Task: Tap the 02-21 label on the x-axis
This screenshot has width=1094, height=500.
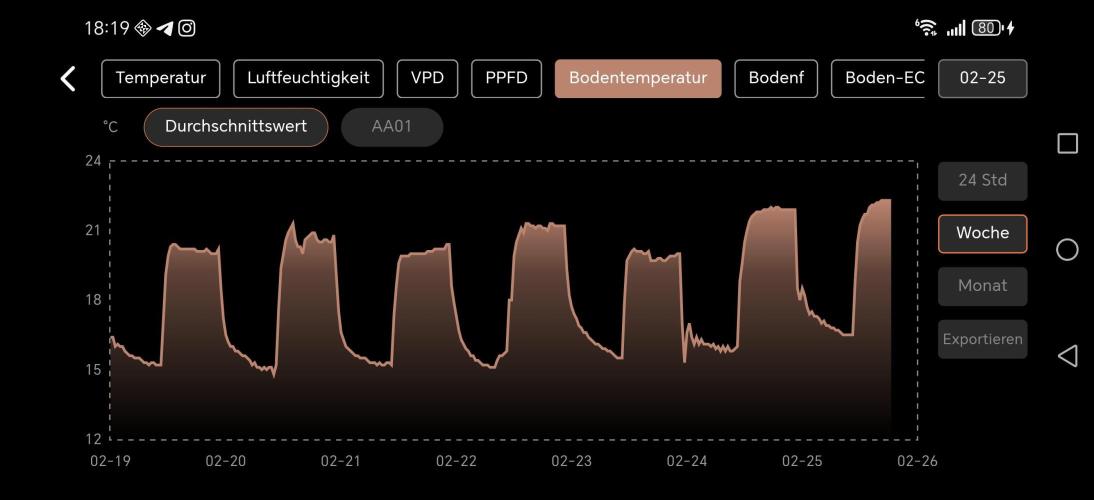Action: (x=340, y=461)
